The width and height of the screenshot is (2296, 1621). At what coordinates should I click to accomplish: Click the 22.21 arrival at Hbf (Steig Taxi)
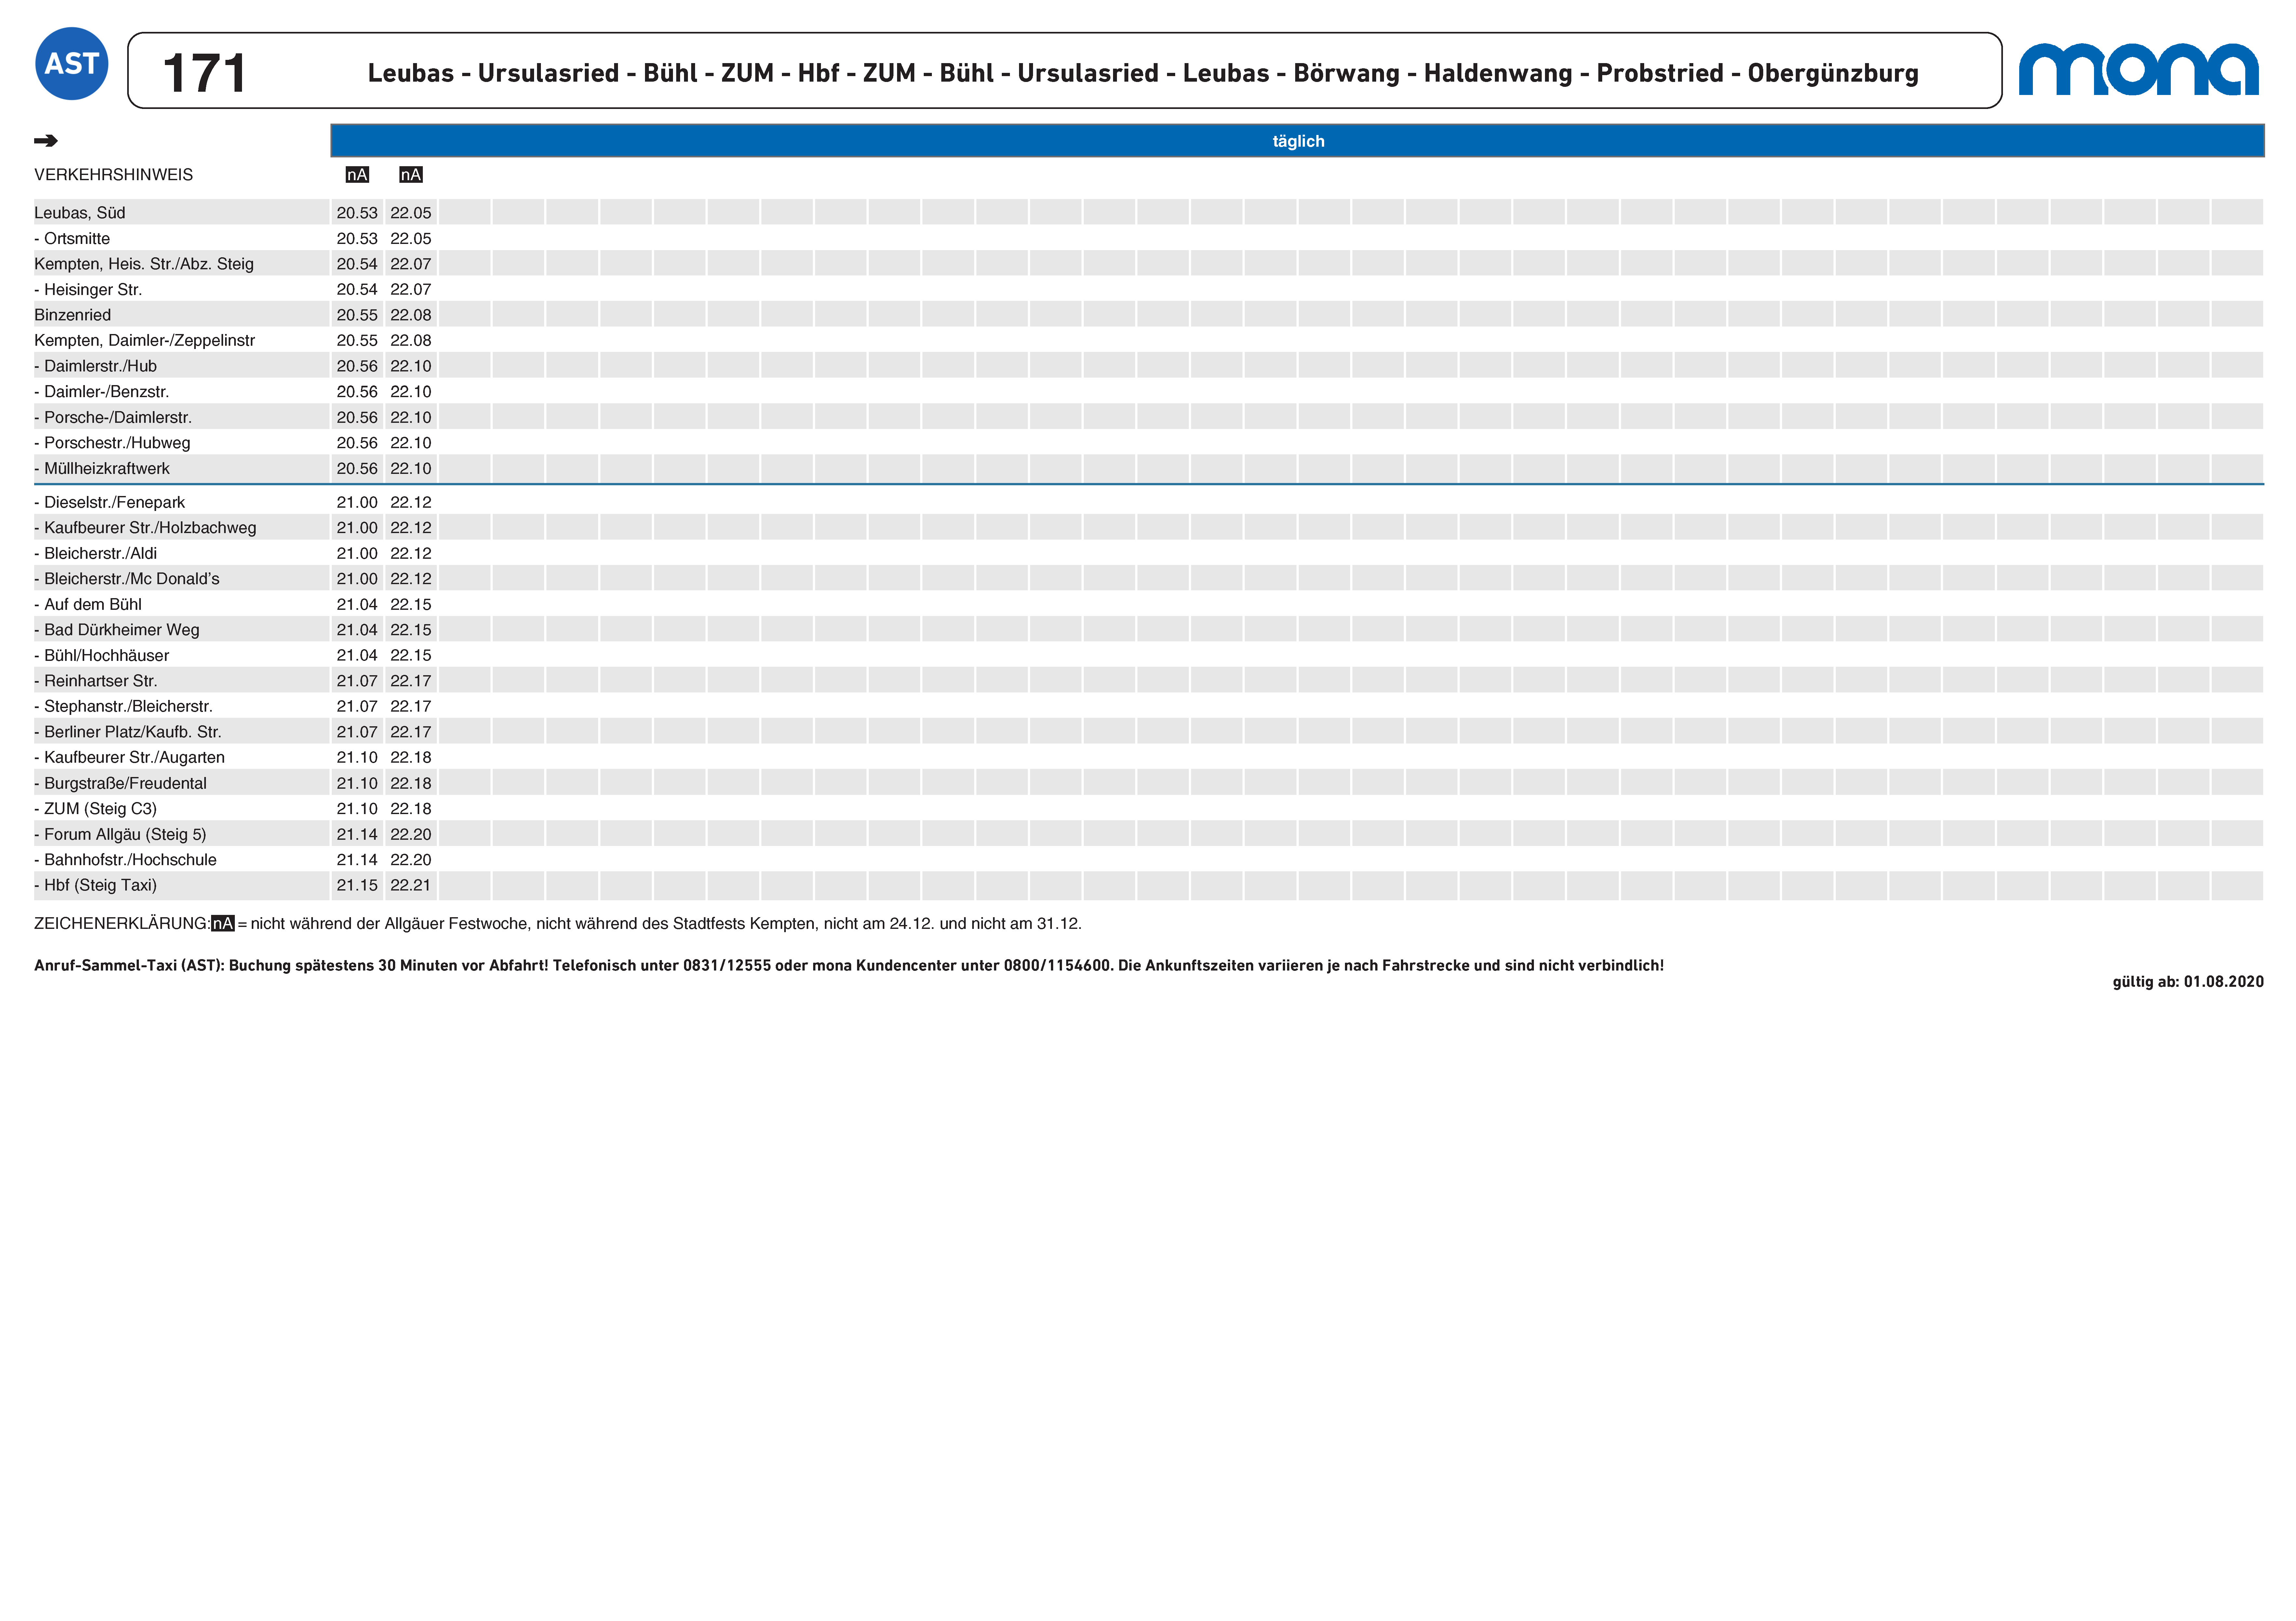pos(411,885)
